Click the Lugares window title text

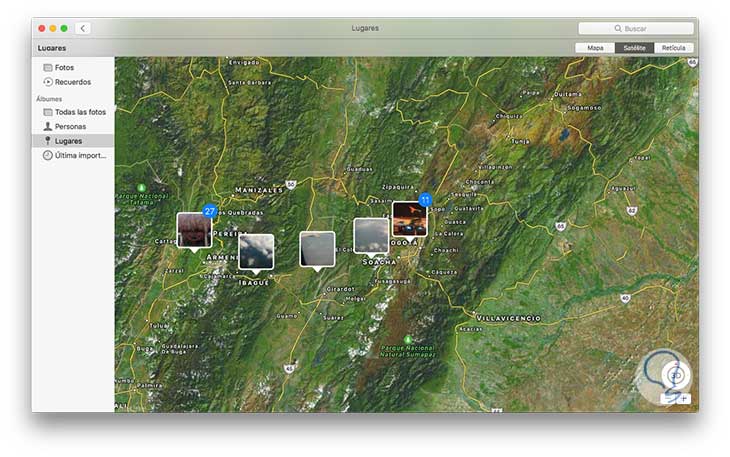(365, 28)
